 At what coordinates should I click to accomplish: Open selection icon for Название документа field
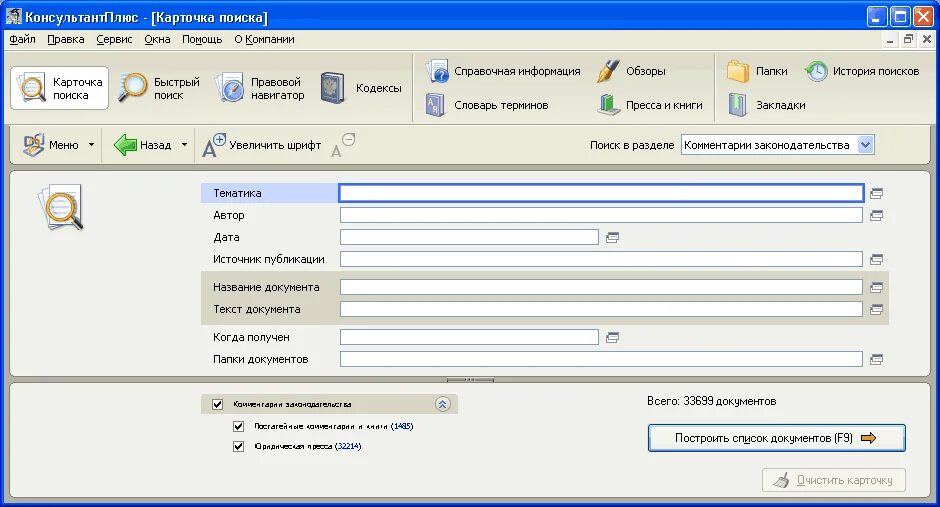click(x=876, y=288)
